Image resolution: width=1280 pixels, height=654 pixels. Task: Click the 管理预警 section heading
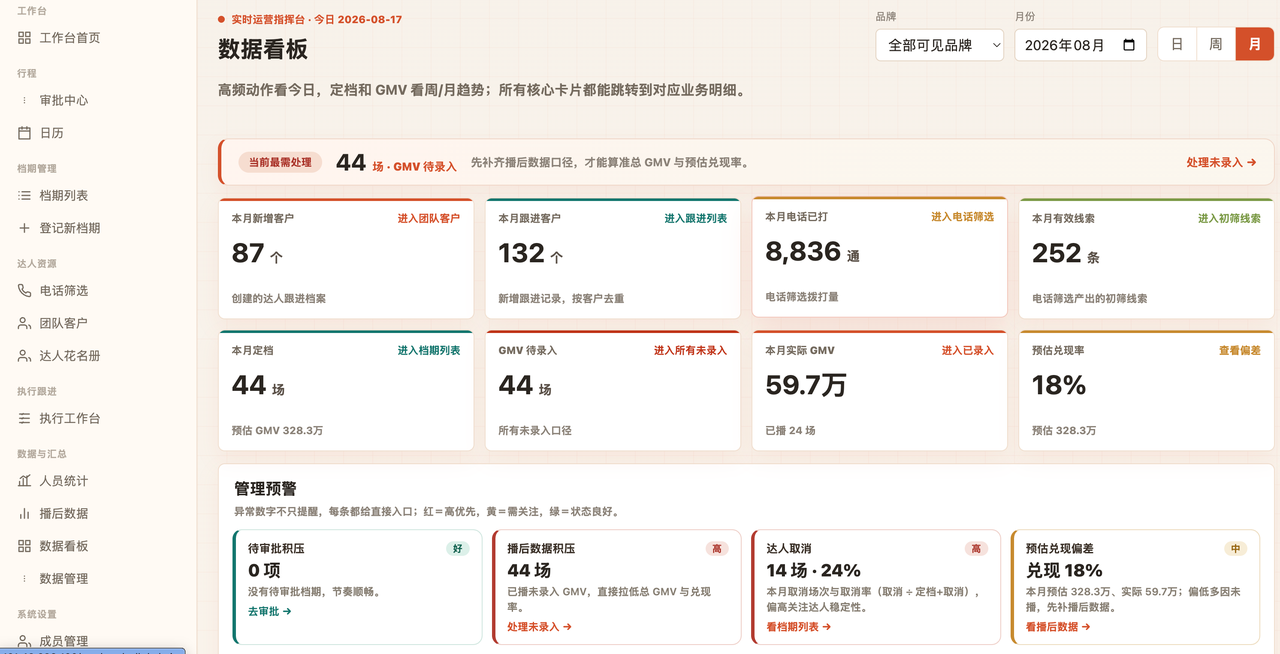pyautogui.click(x=265, y=489)
